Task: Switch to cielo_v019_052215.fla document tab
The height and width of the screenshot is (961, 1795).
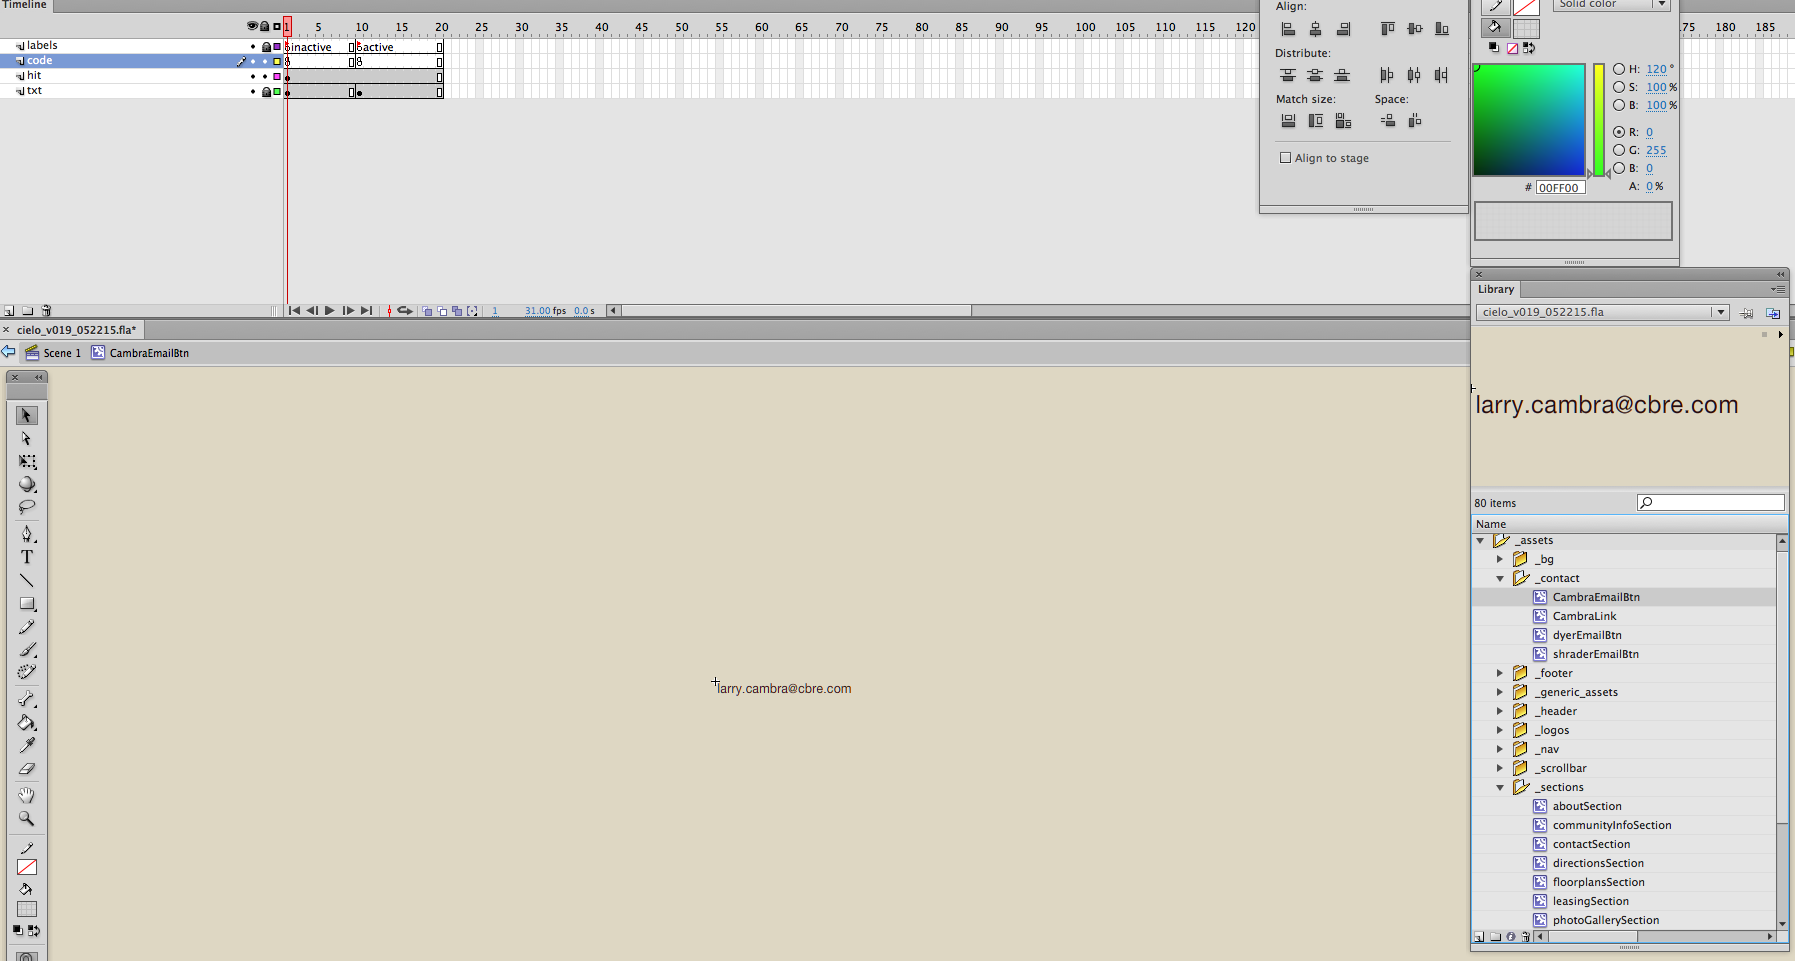Action: pos(76,329)
